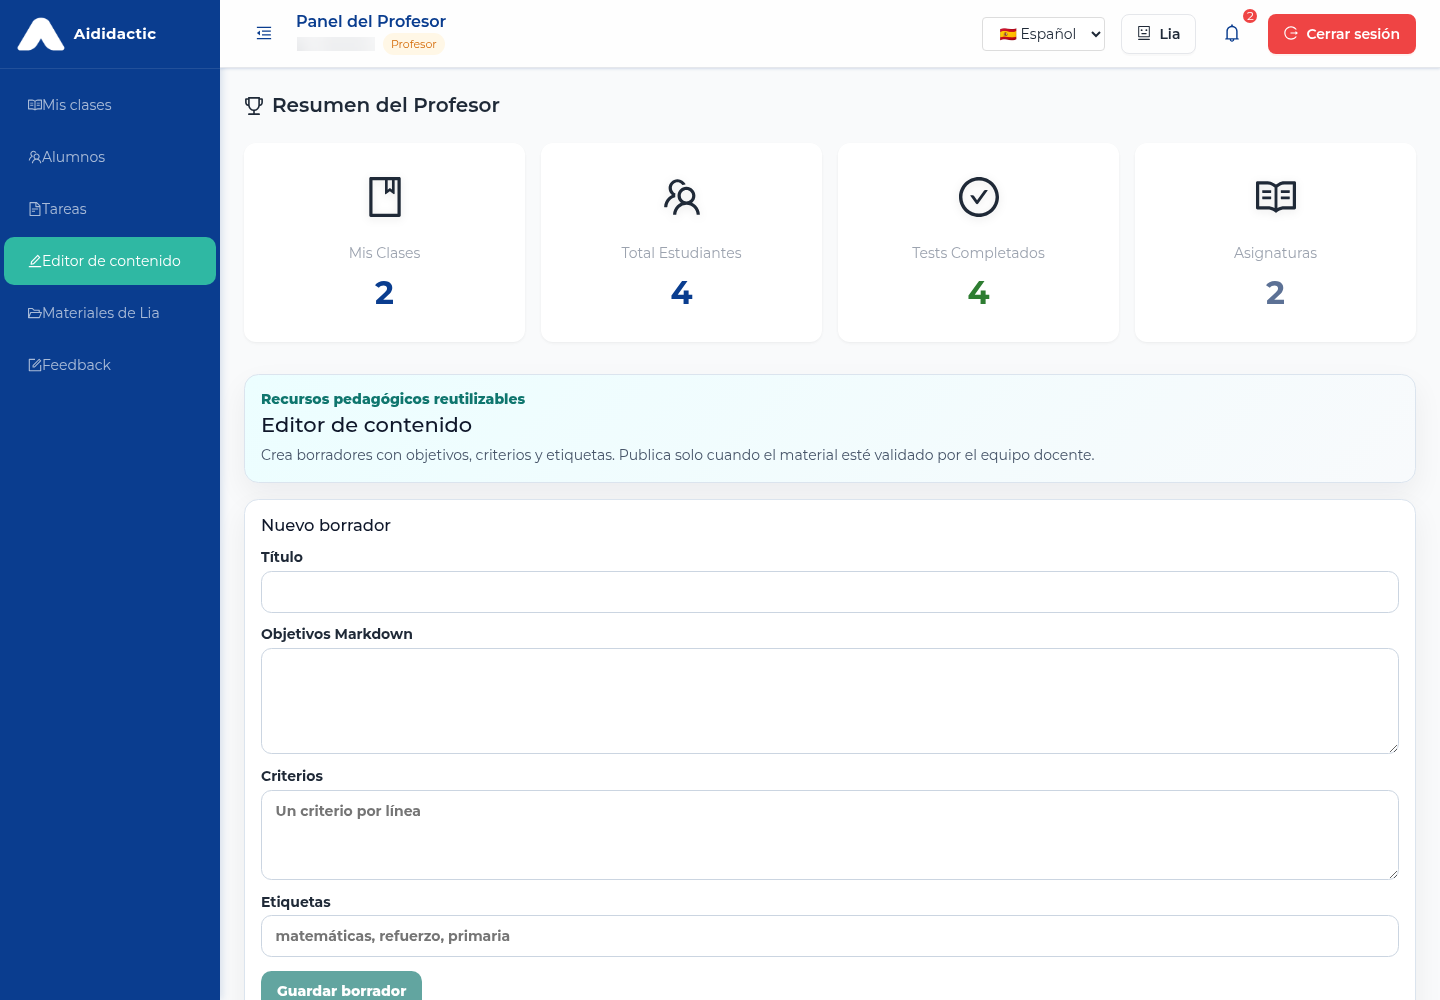1440x1000 pixels.
Task: Open Tareas in sidebar
Action: point(110,209)
